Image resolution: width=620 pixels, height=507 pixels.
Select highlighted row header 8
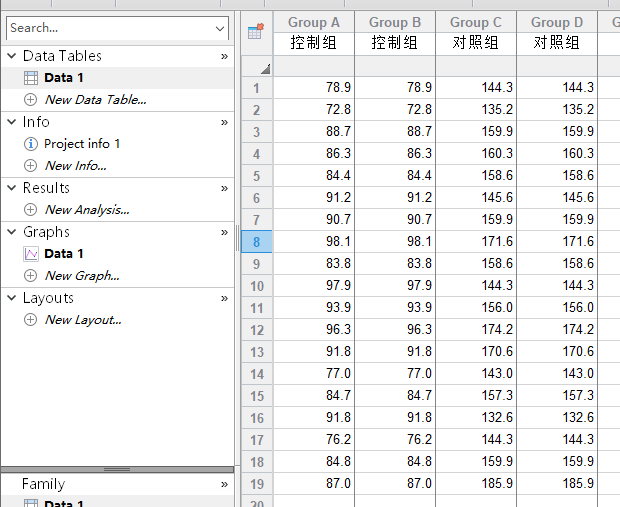[257, 242]
